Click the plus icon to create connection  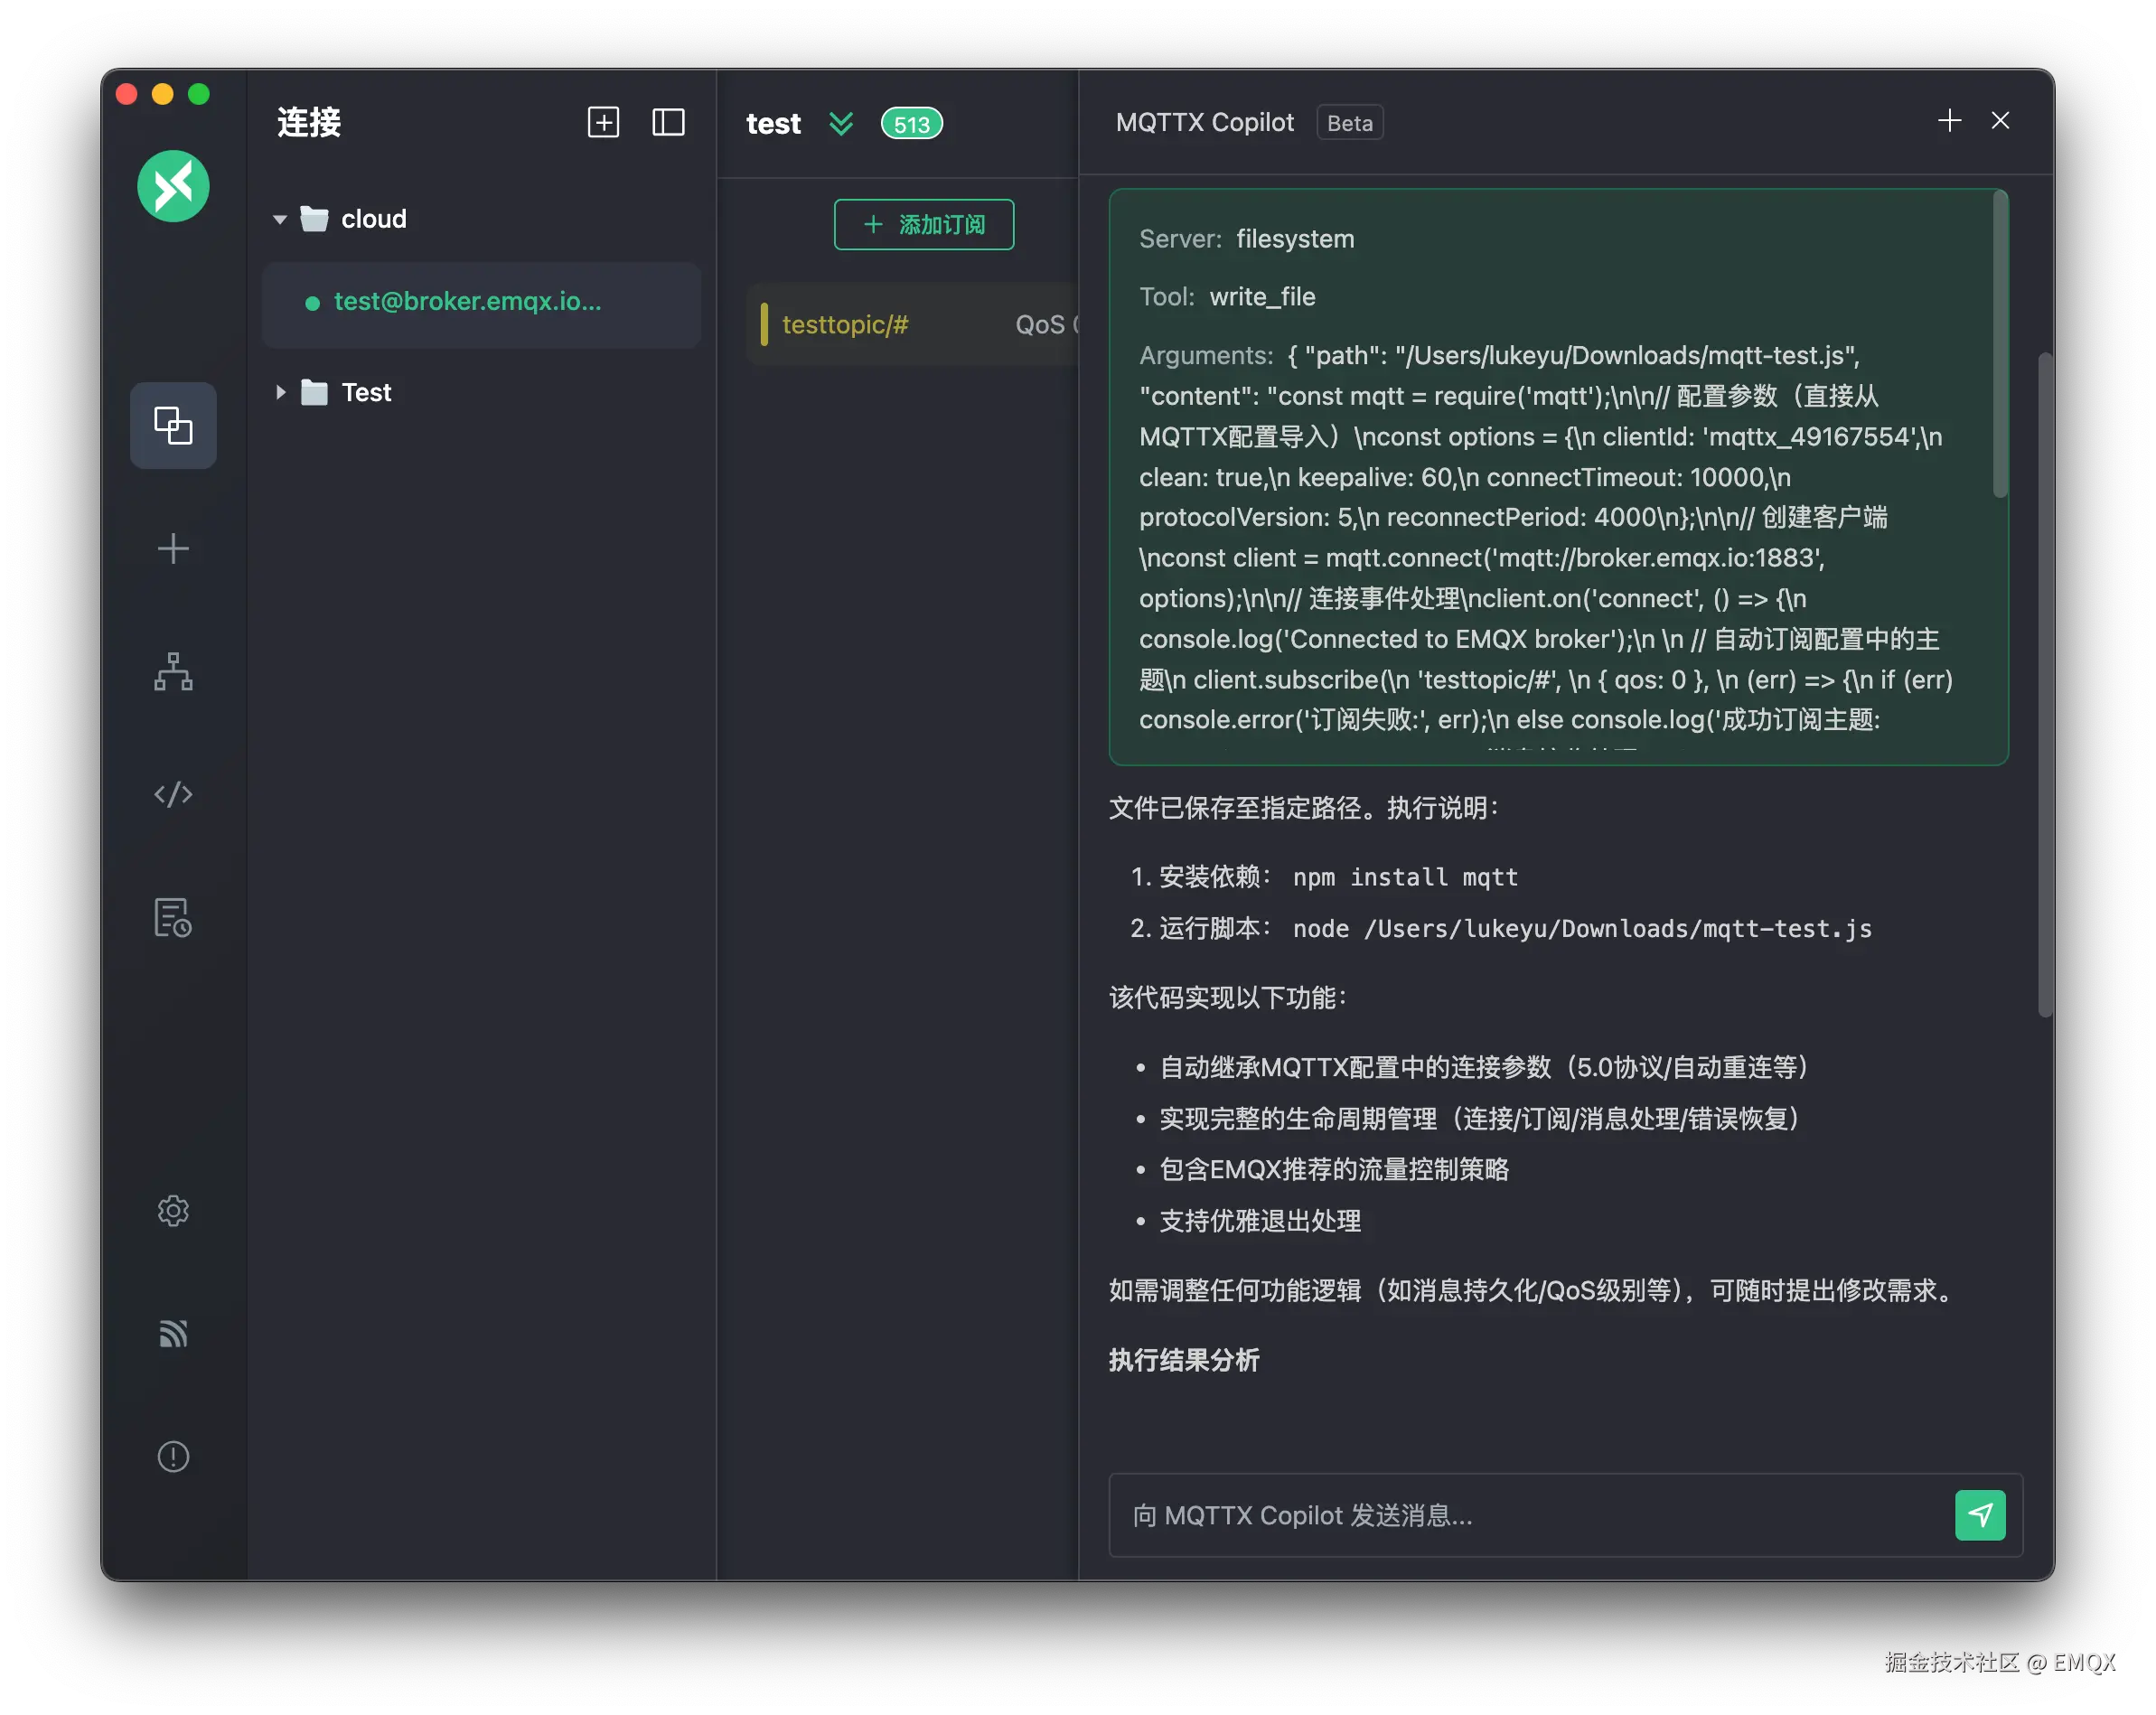[173, 549]
